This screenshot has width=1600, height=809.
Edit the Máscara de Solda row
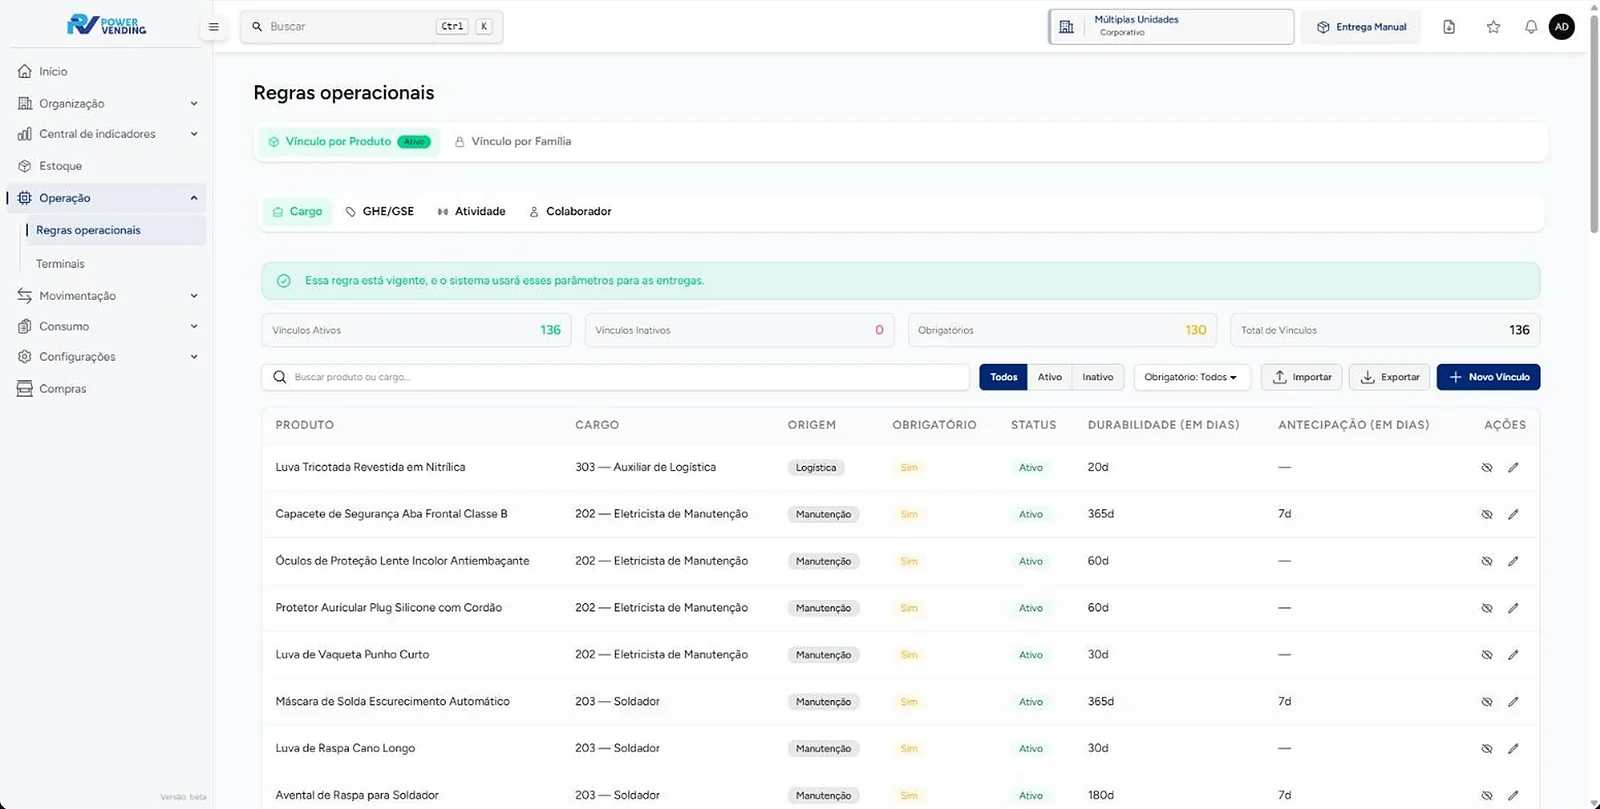[1513, 702]
